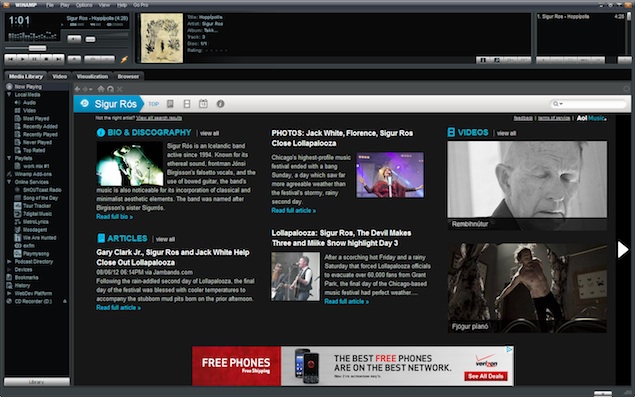
Task: Play the Fjögur píanó video thumbnail
Action: click(x=527, y=288)
